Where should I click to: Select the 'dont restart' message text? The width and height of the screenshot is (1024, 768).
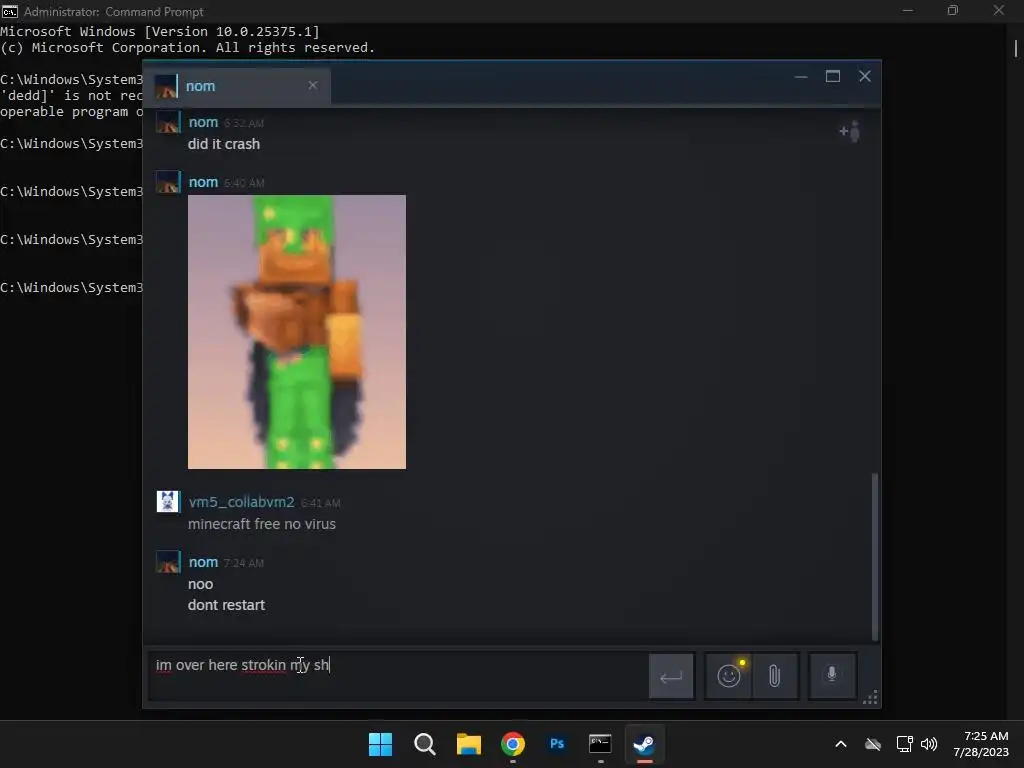coord(227,605)
